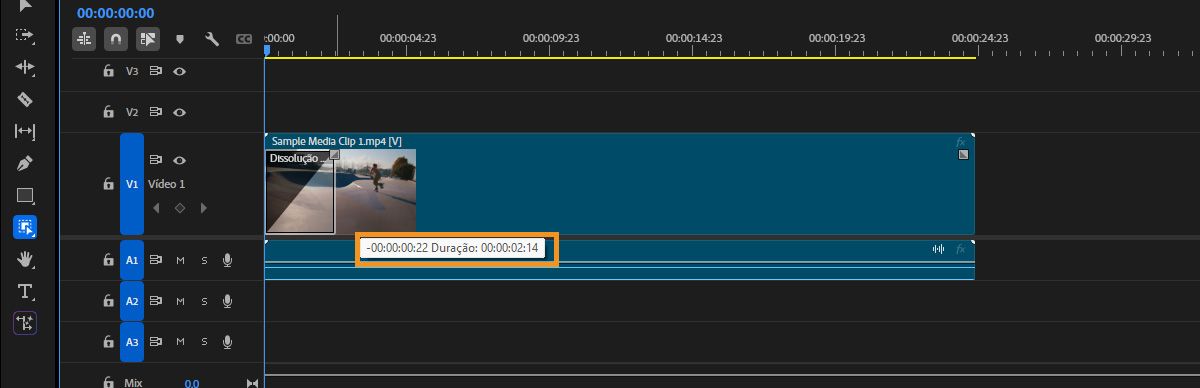Toggle lock on audio track A3
This screenshot has height=388, width=1200.
click(108, 342)
